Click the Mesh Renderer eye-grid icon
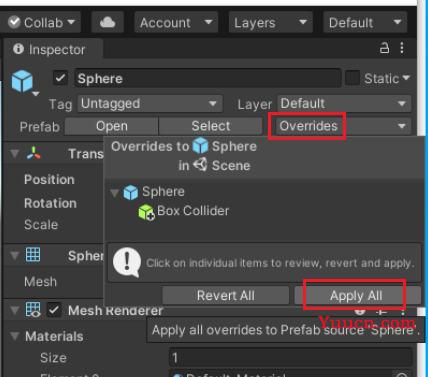428x377 pixels. [33, 310]
